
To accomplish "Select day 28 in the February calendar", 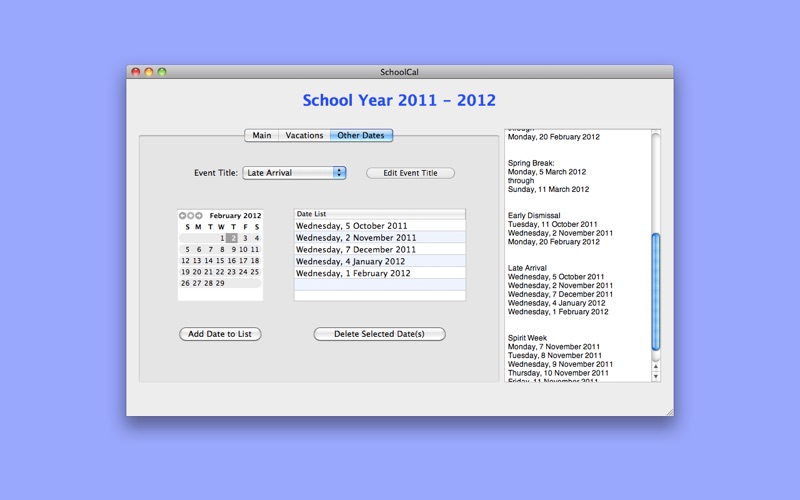I will click(208, 283).
